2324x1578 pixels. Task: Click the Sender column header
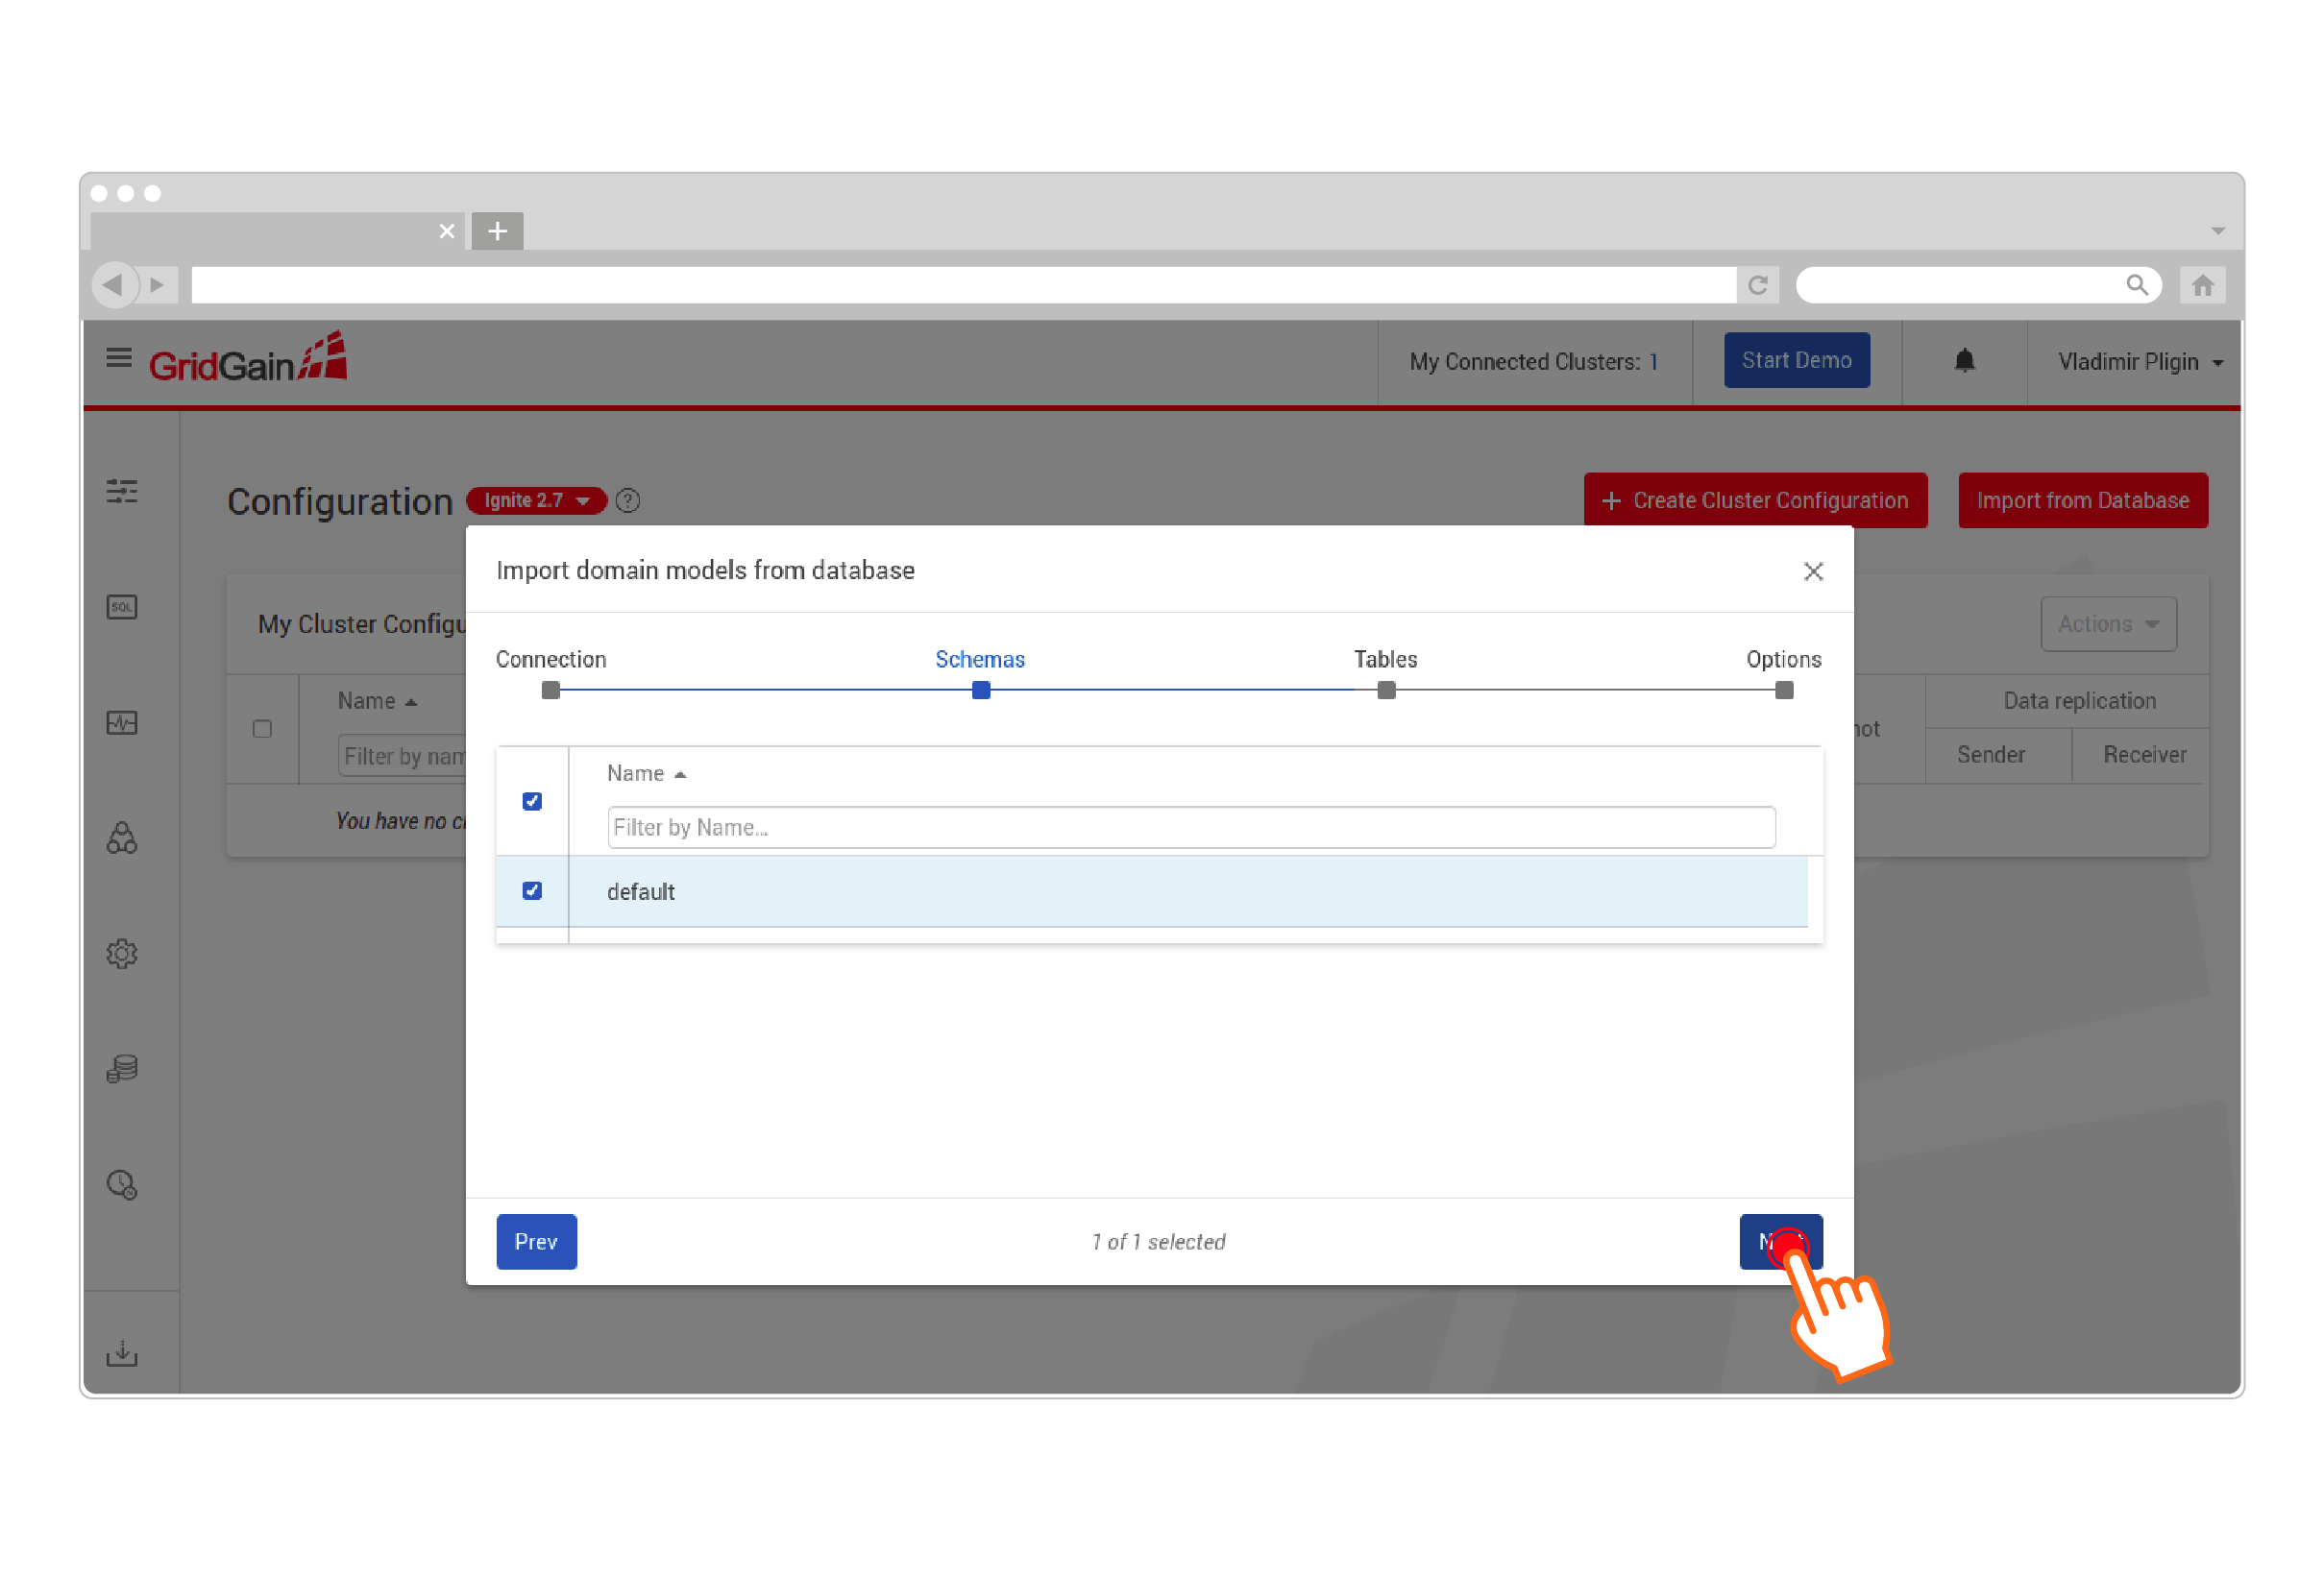pyautogui.click(x=1990, y=754)
